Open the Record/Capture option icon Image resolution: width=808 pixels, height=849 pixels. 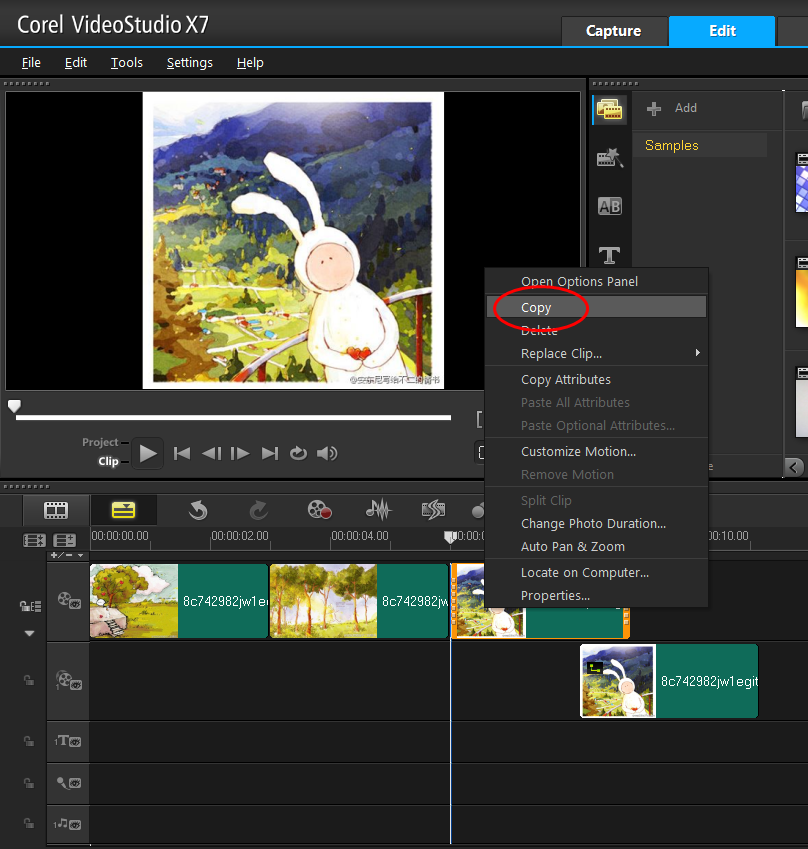319,510
